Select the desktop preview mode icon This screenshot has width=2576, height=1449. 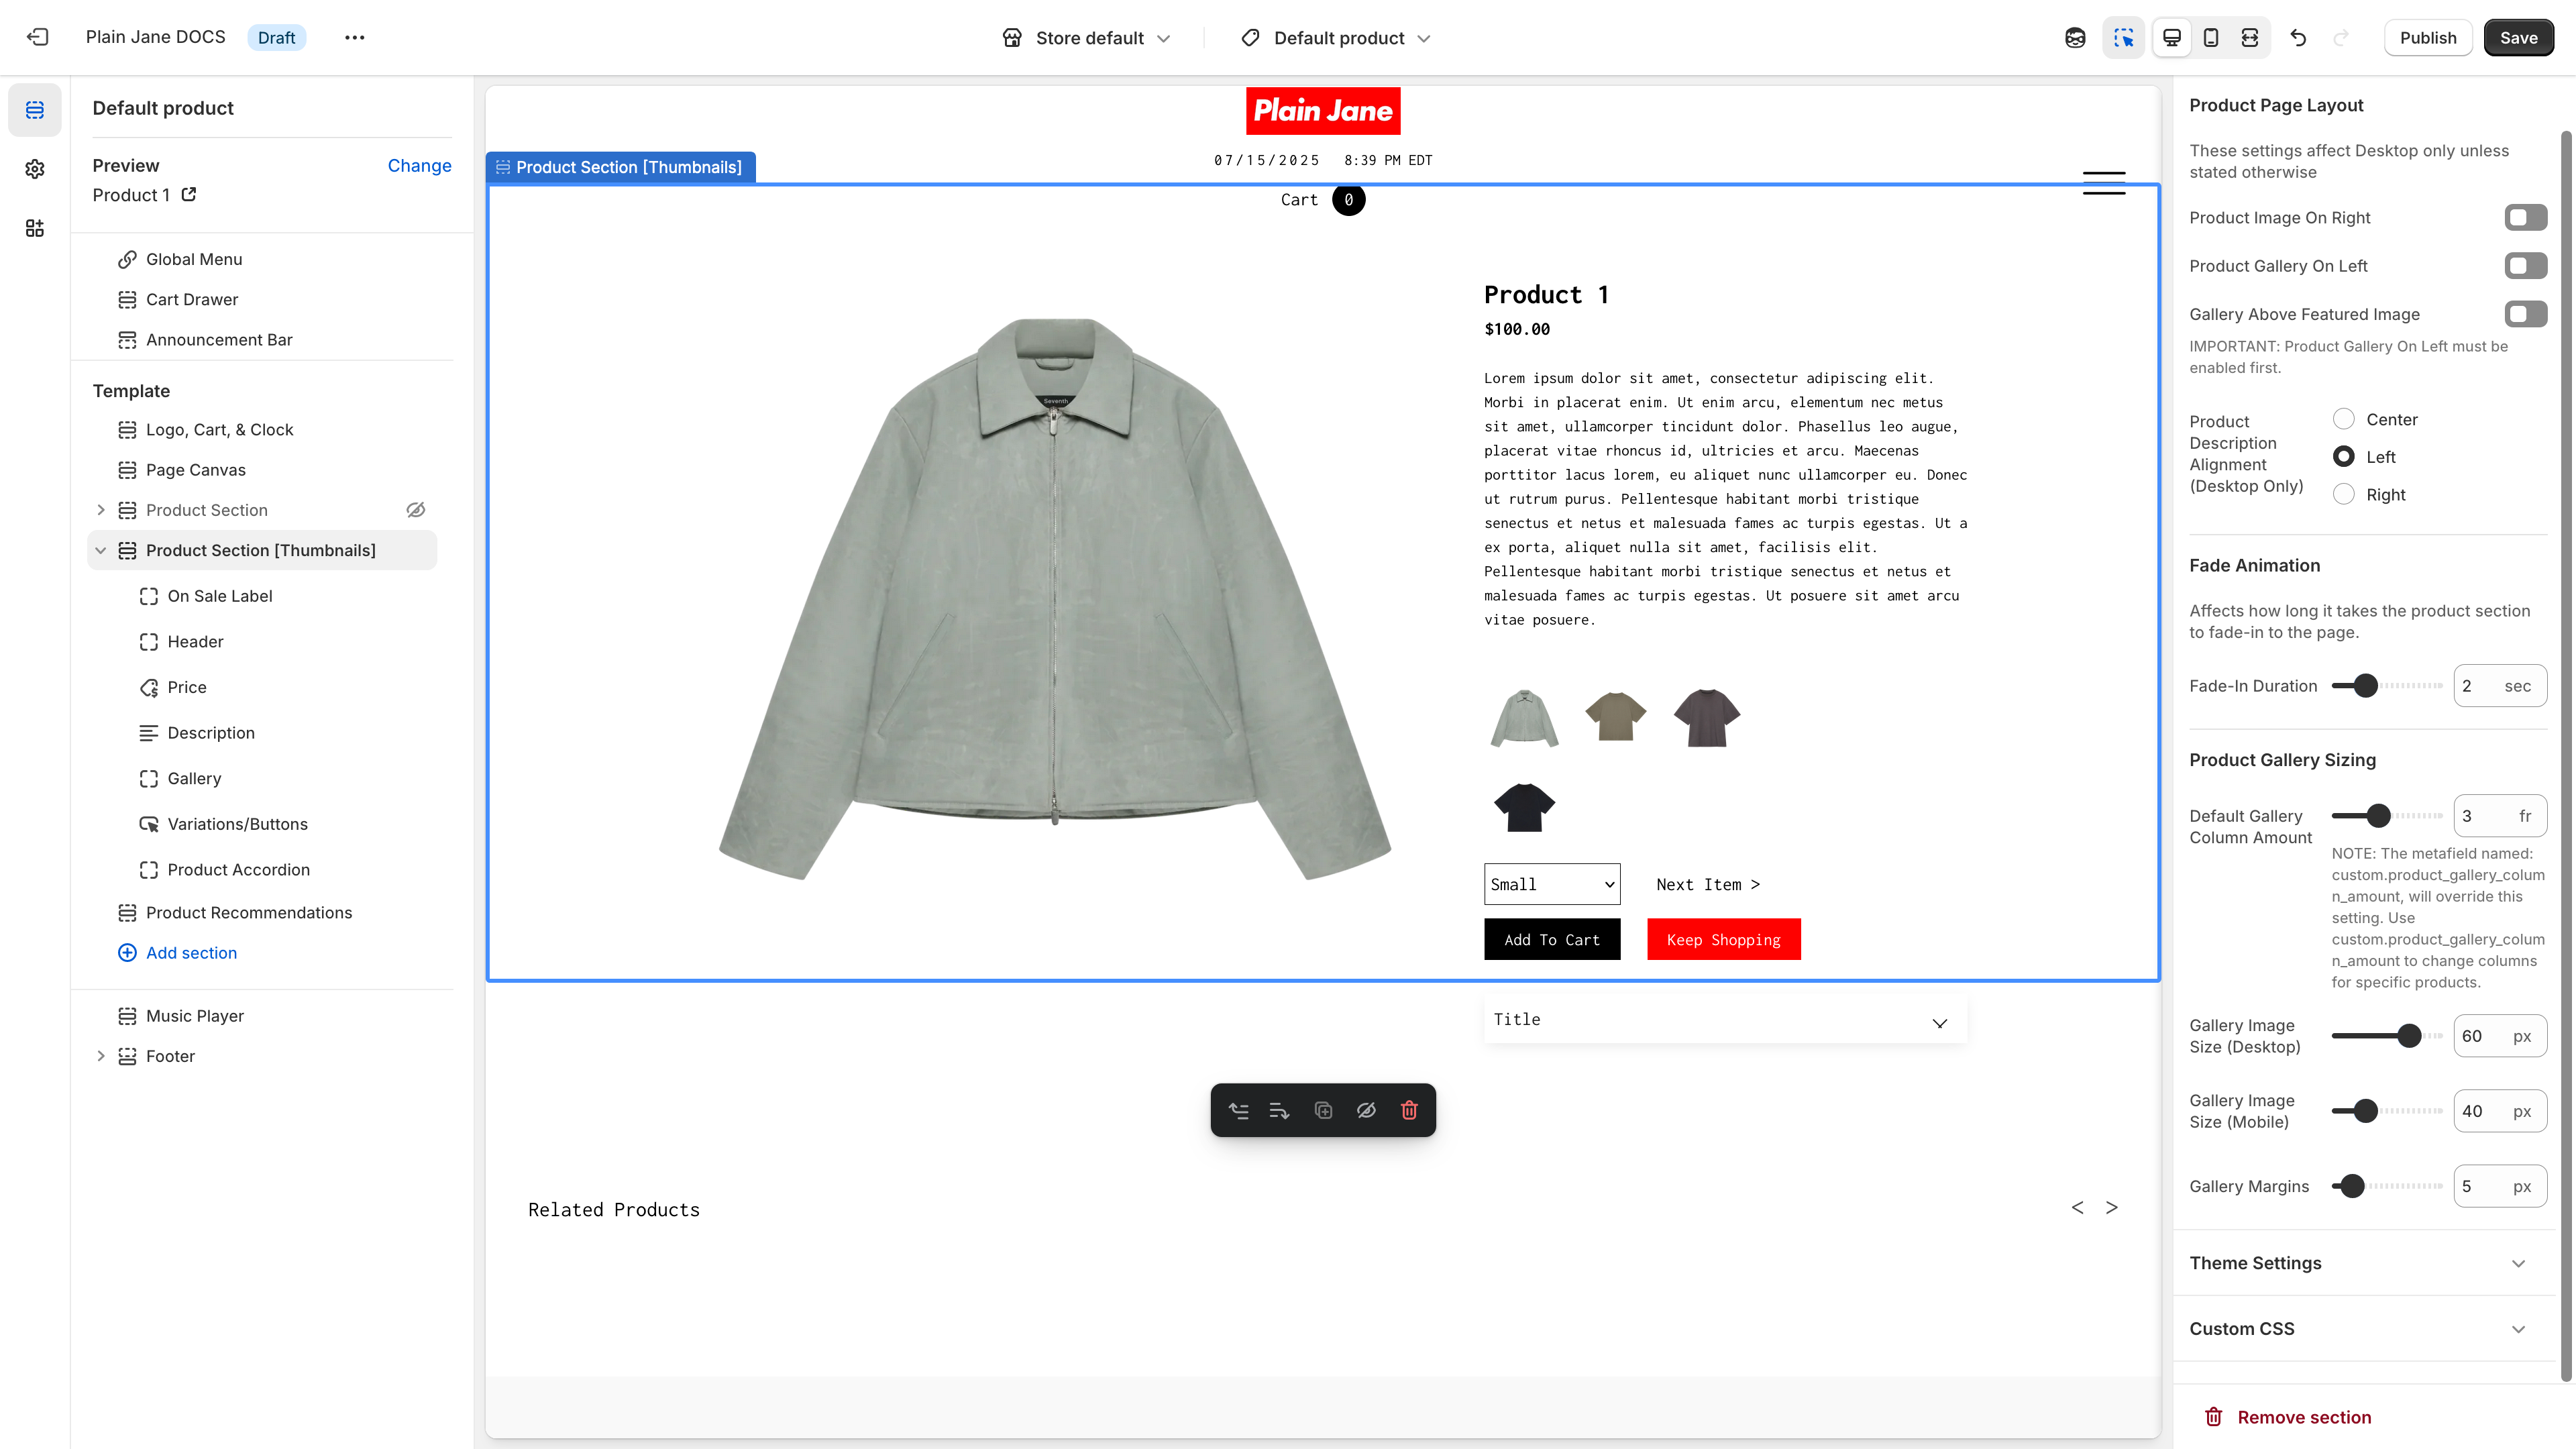click(x=2171, y=37)
